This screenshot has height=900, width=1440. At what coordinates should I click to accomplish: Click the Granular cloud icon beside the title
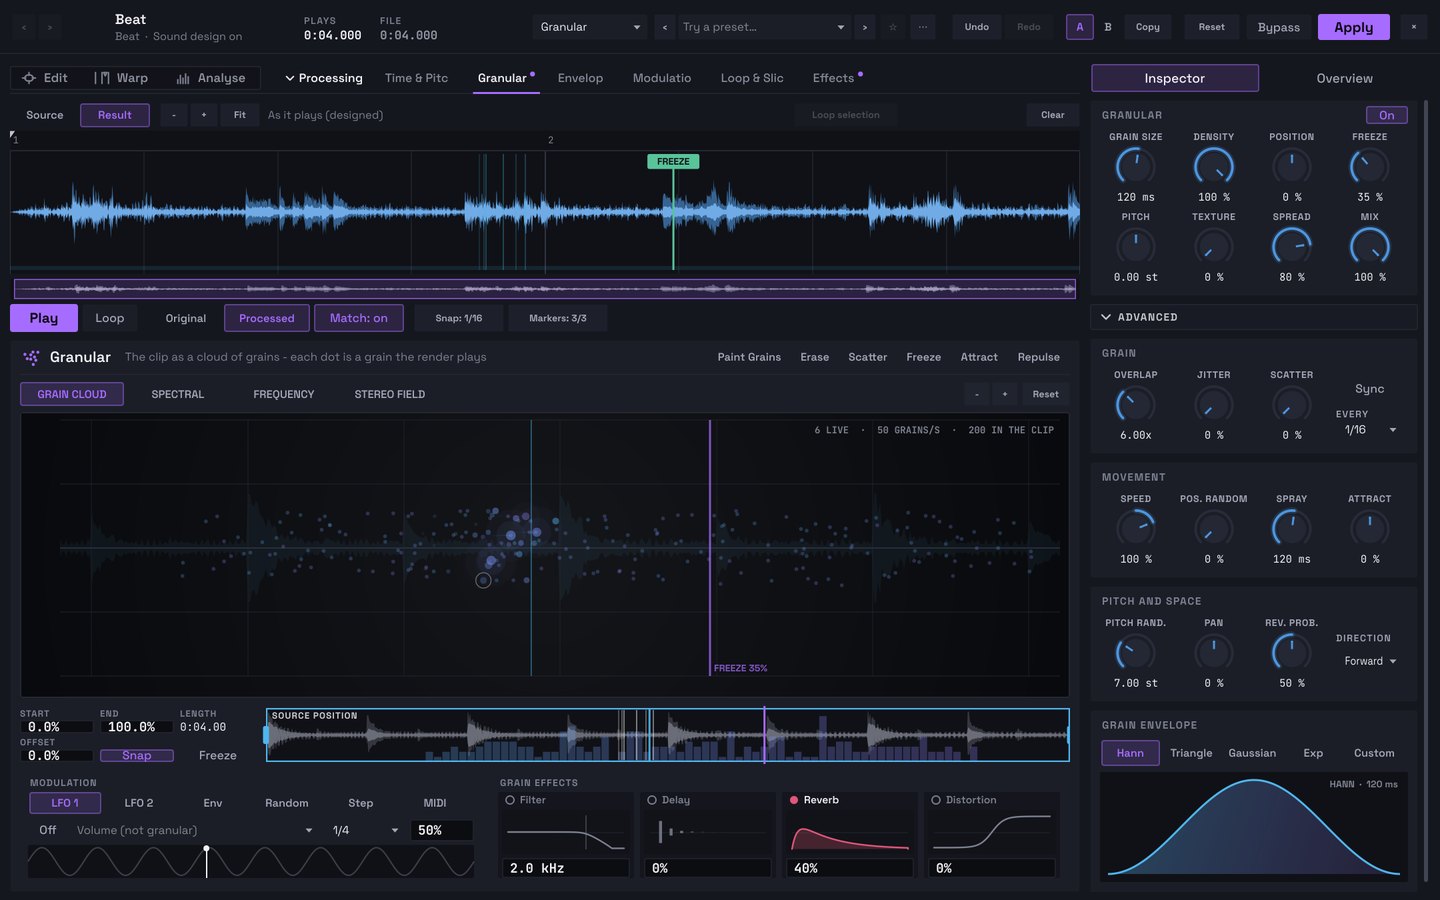click(x=31, y=357)
